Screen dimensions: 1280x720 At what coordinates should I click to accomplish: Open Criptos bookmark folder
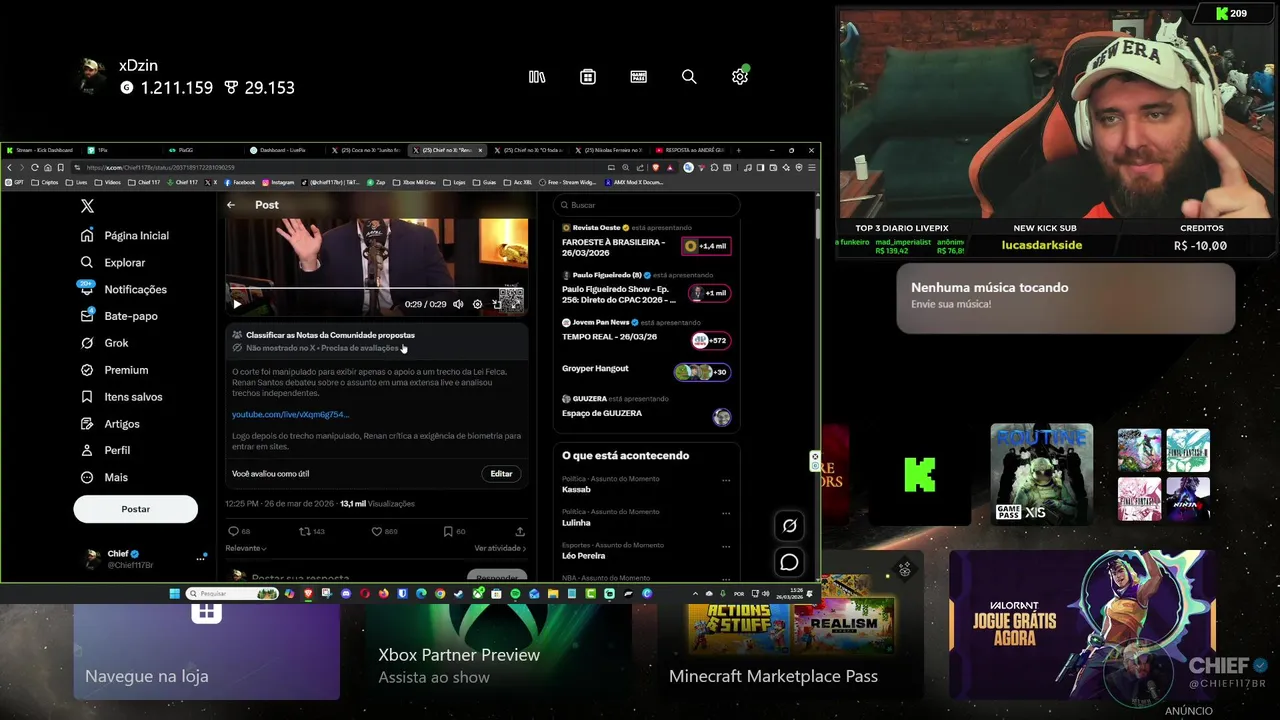[x=45, y=182]
